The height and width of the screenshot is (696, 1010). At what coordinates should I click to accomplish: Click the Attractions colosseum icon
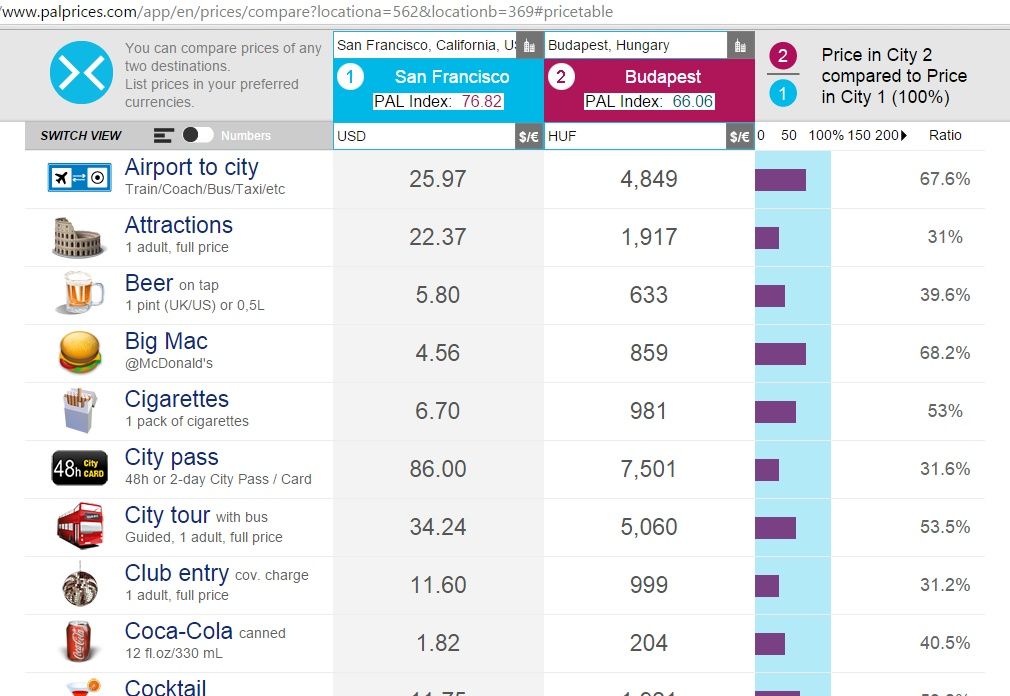[x=79, y=237]
